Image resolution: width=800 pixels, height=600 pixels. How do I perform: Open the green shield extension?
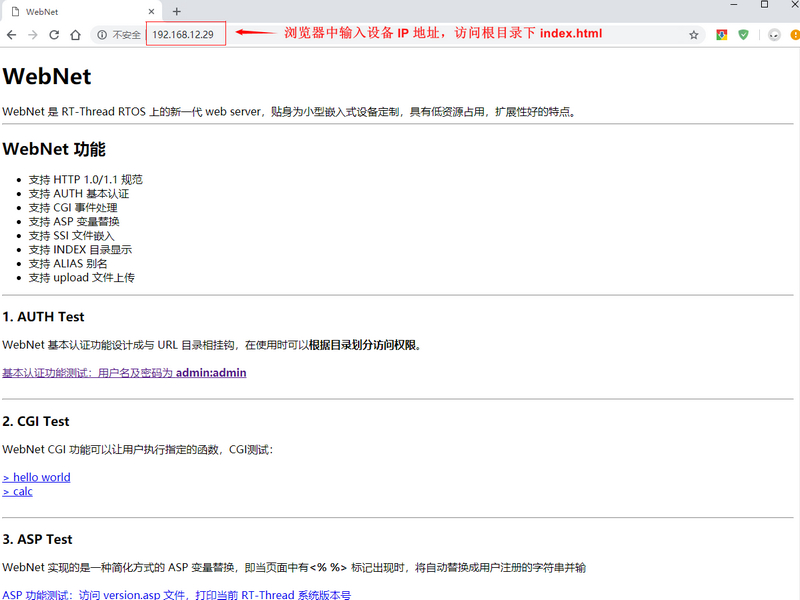743,35
